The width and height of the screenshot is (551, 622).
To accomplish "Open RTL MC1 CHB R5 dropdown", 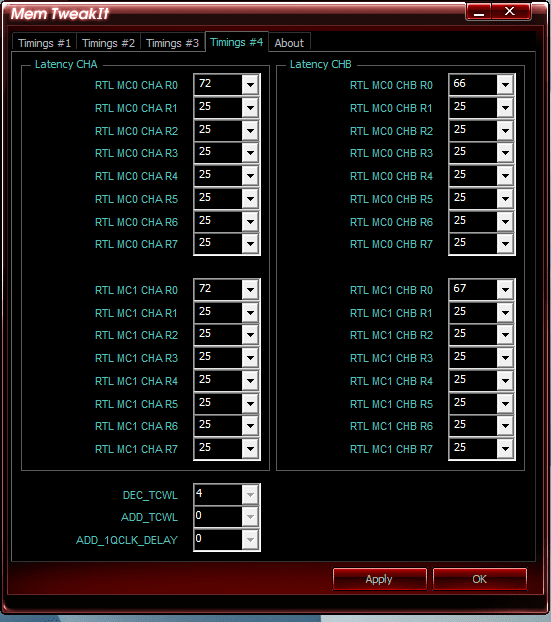I will tap(505, 404).
